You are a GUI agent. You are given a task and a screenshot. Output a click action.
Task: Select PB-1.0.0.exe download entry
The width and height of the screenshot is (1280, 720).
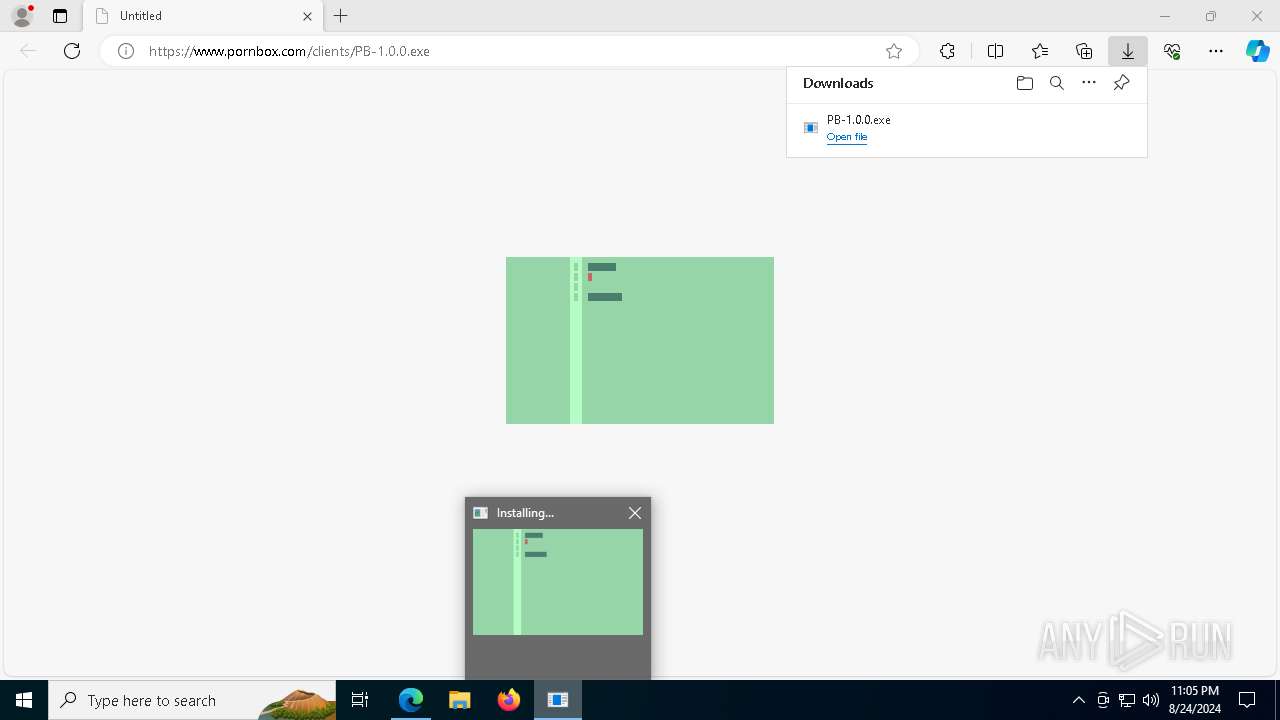967,128
